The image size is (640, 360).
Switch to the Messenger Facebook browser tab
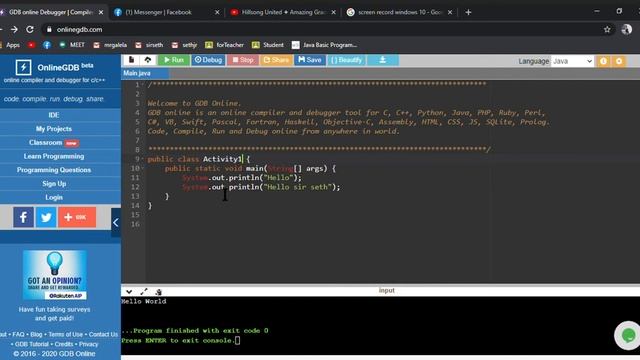167,12
